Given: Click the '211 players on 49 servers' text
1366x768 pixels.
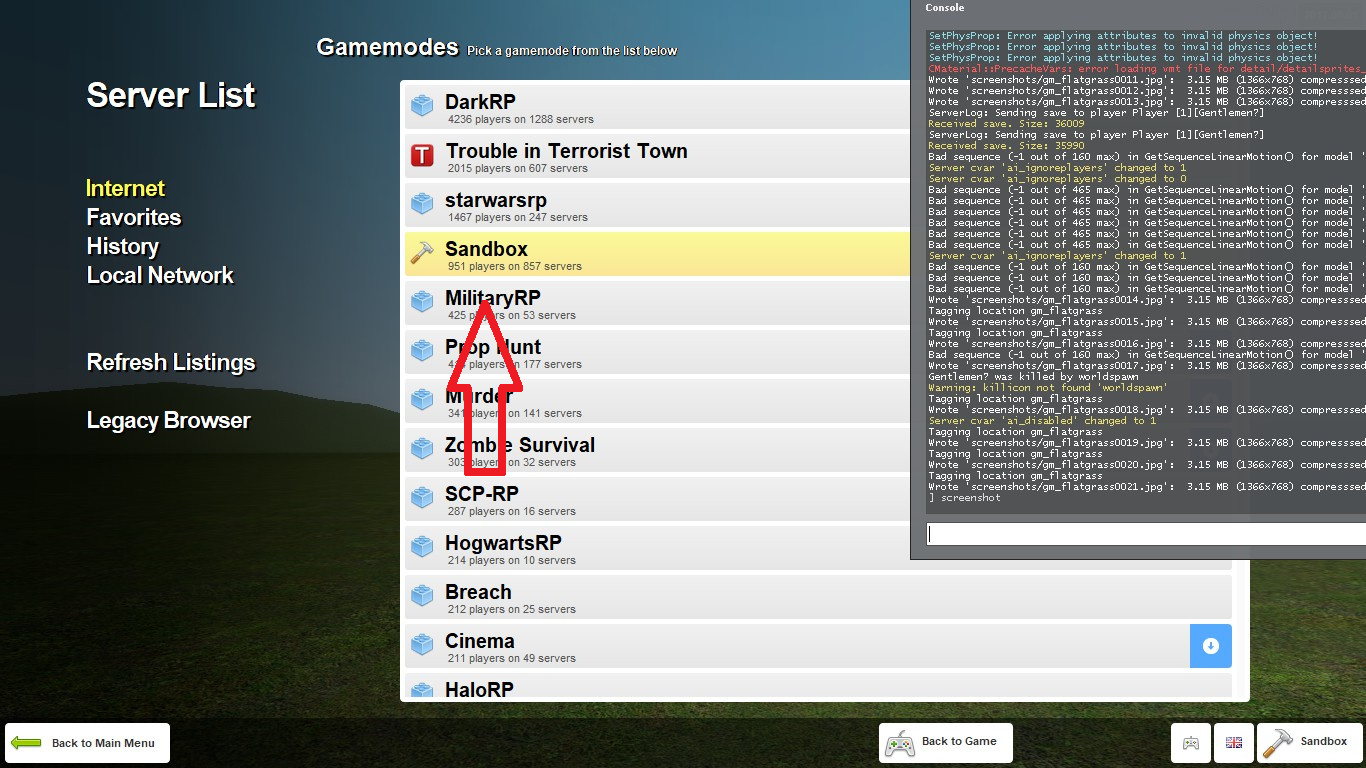Looking at the screenshot, I should tap(512, 659).
